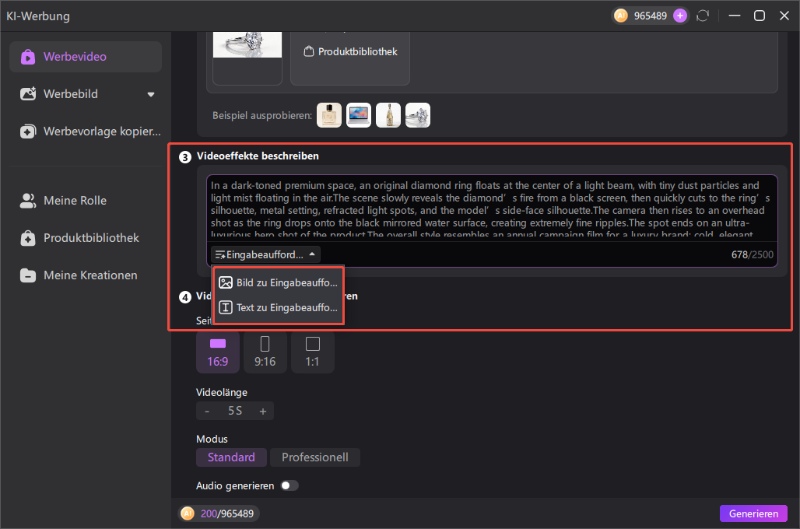Image resolution: width=800 pixels, height=529 pixels.
Task: Select the 16:9 aspect ratio
Action: pyautogui.click(x=218, y=352)
